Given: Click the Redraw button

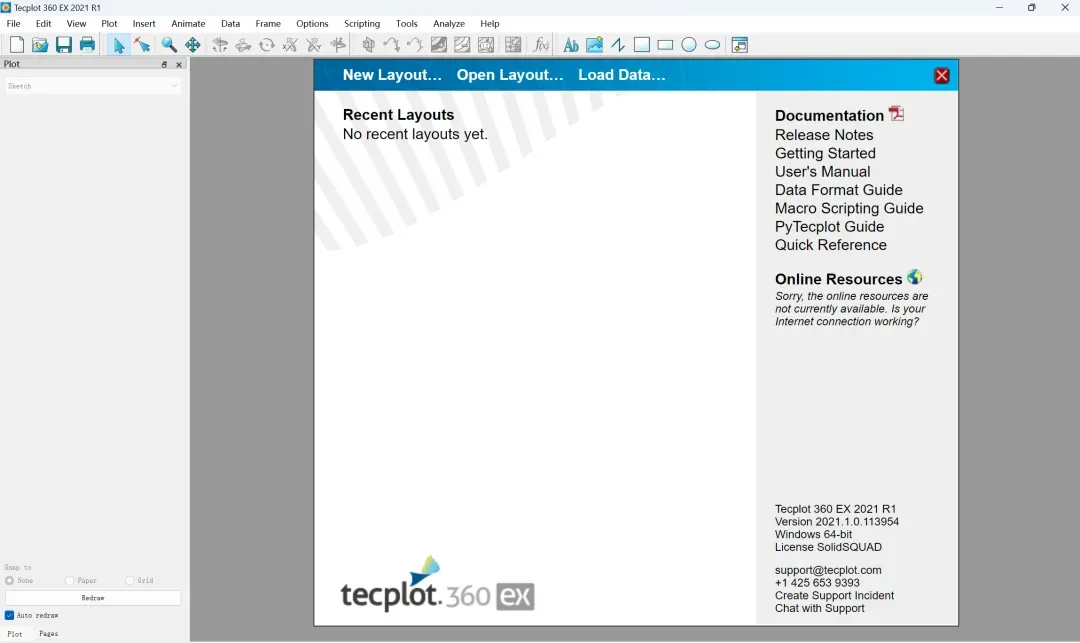Looking at the screenshot, I should click(93, 598).
